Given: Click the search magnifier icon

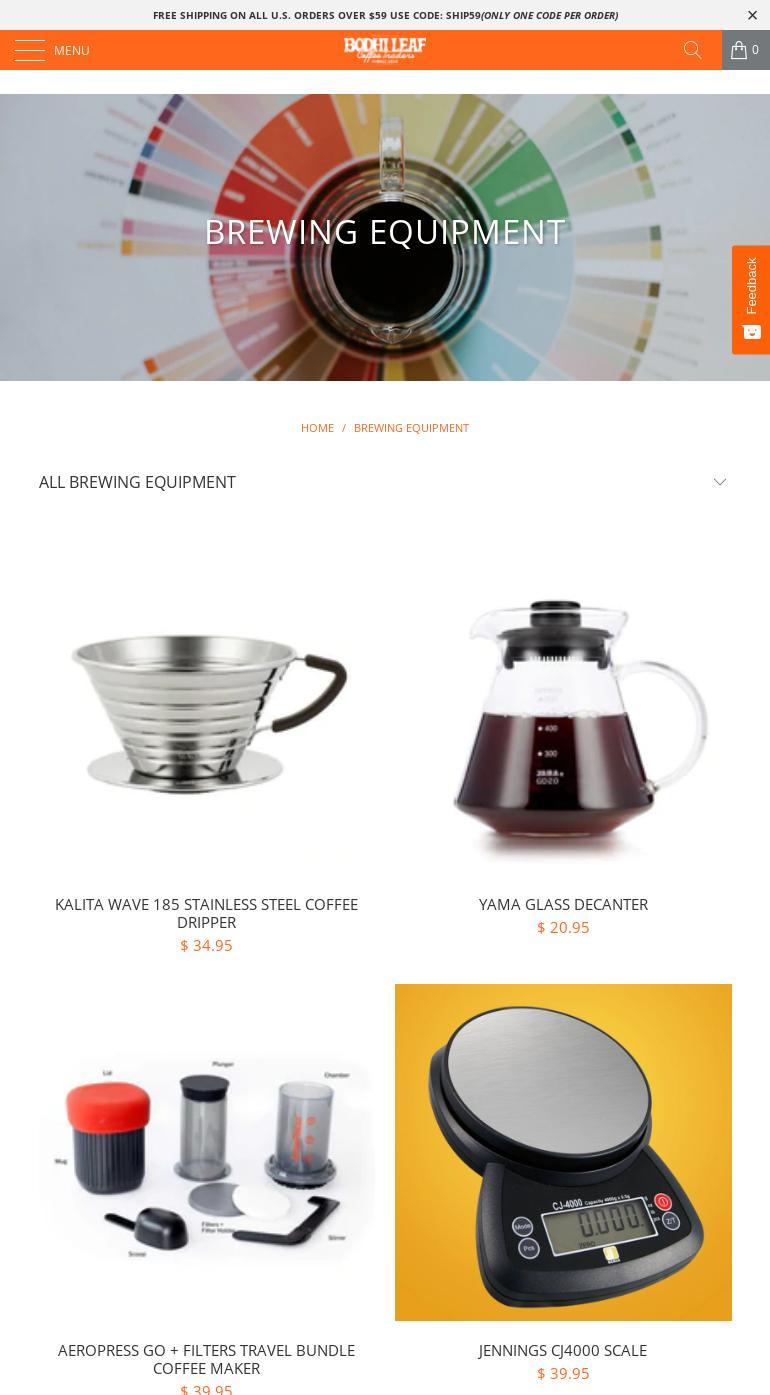Looking at the screenshot, I should pos(692,50).
